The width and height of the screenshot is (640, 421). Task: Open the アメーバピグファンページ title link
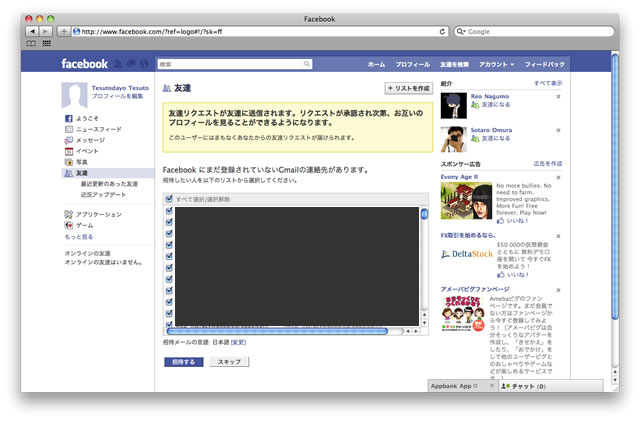[475, 289]
